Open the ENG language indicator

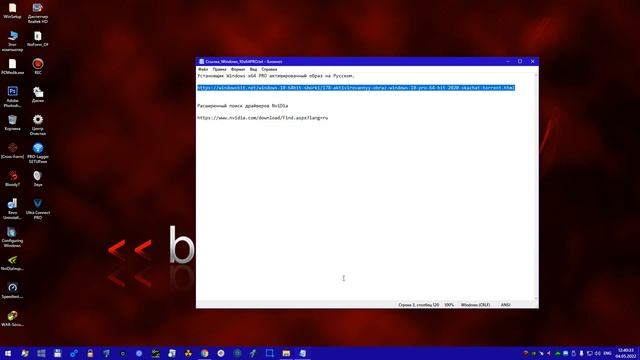(x=607, y=353)
